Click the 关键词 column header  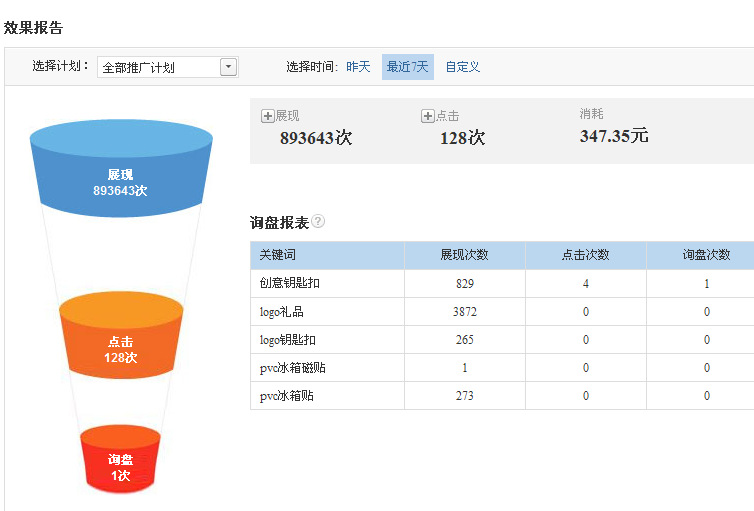327,255
